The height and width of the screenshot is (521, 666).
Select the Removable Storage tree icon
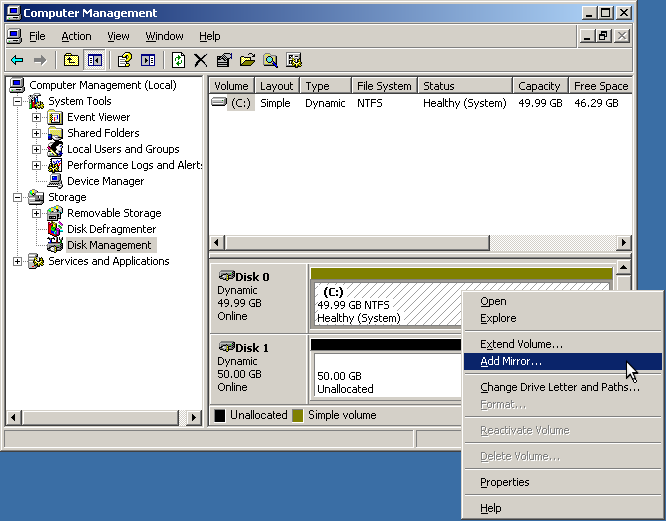pos(55,213)
